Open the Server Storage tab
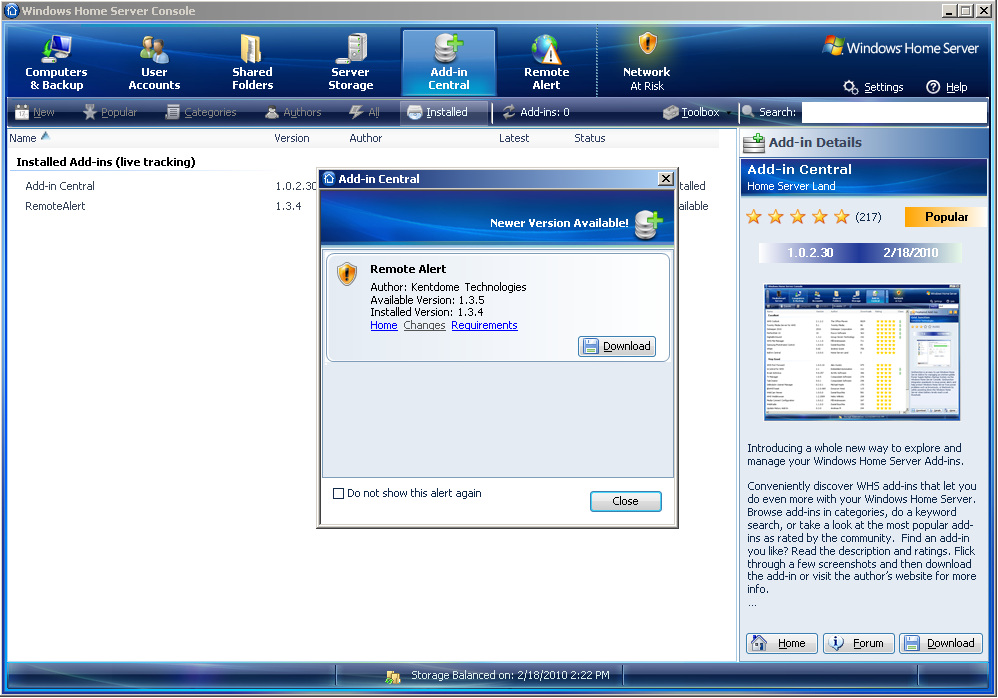Screen dimensions: 998x698 click(350, 62)
